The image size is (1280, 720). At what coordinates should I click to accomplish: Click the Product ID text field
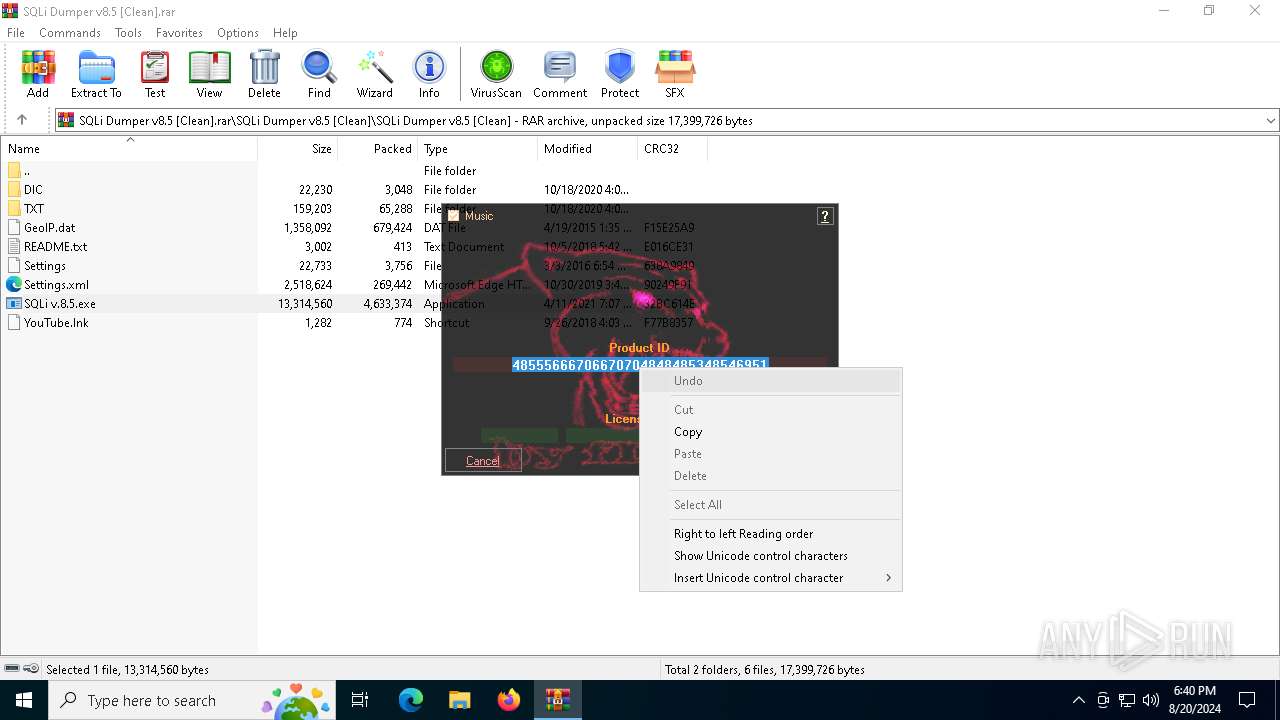point(640,365)
